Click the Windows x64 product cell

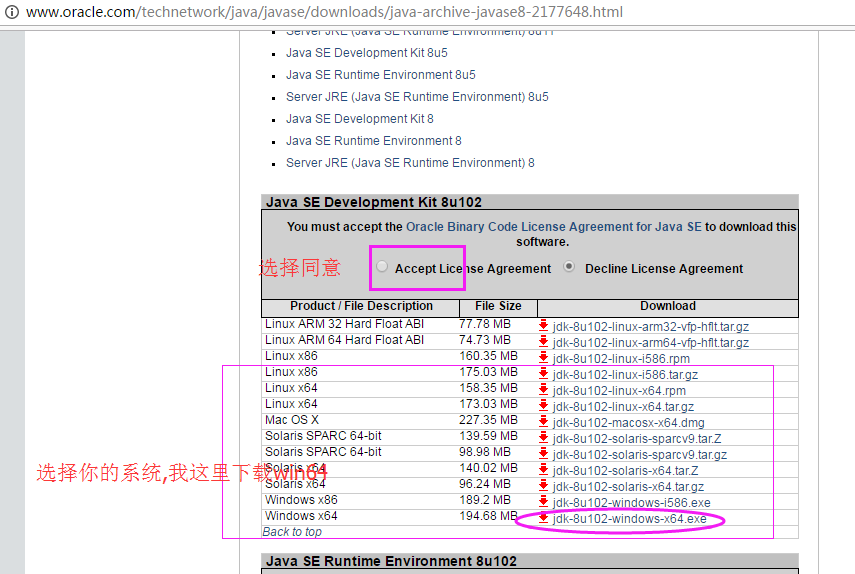click(301, 516)
